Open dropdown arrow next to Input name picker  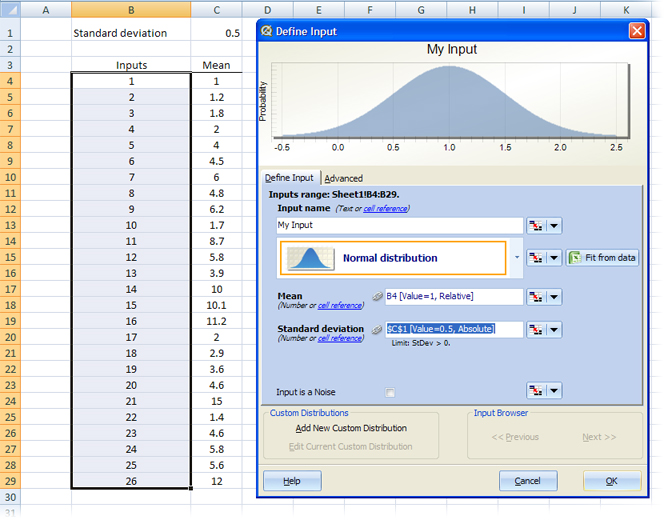coord(554,226)
